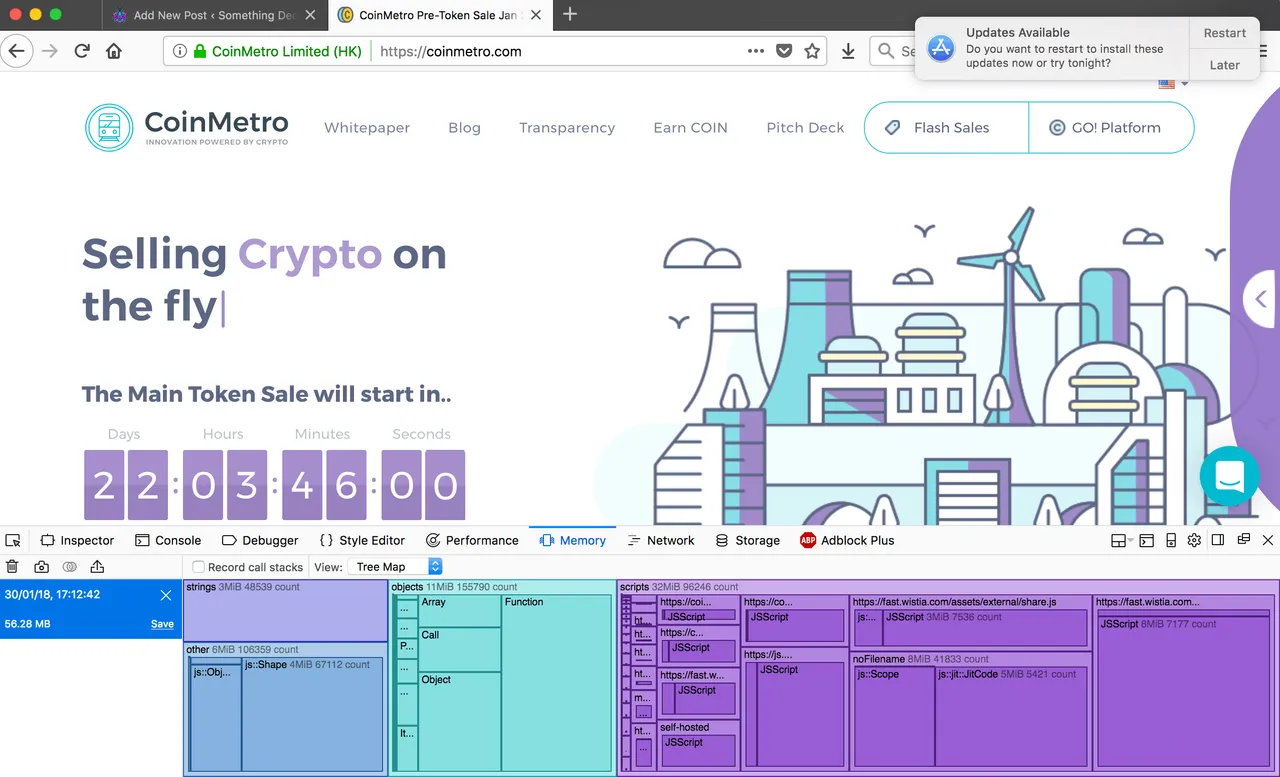Clear snapshots with the trash icon

click(x=13, y=567)
